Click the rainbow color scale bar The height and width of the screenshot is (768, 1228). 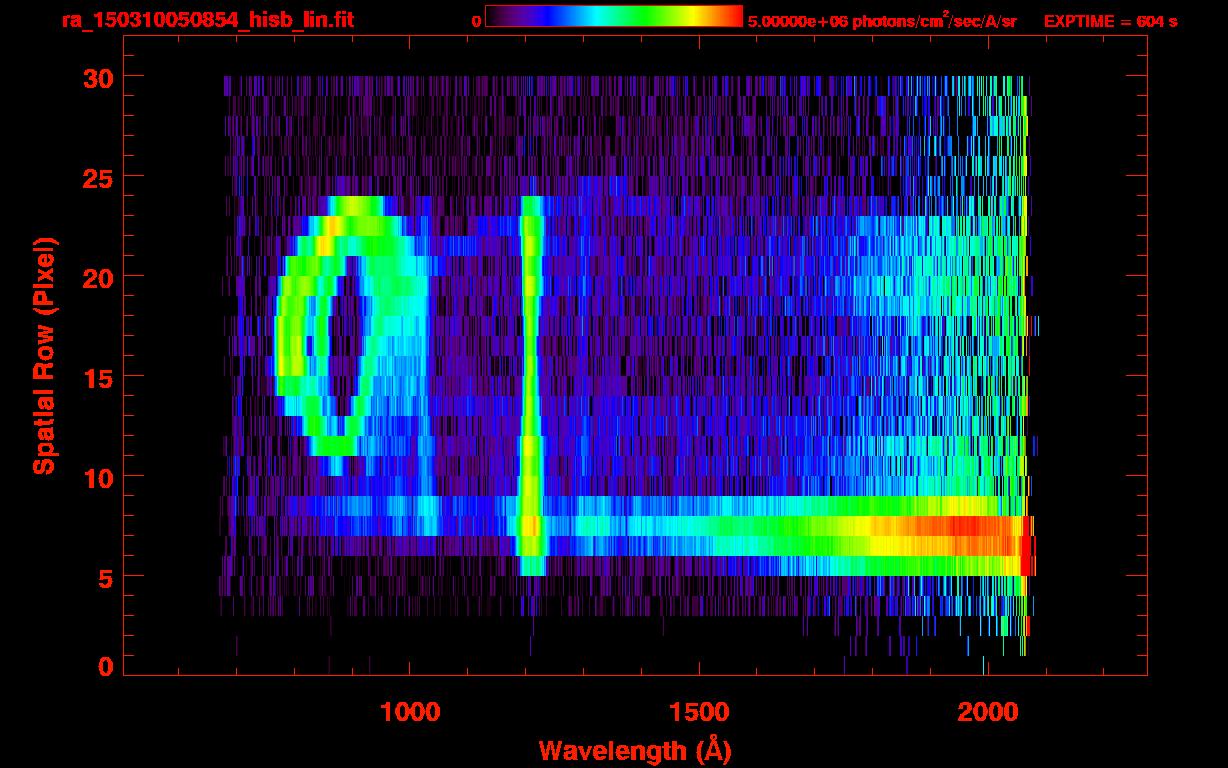pyautogui.click(x=614, y=16)
